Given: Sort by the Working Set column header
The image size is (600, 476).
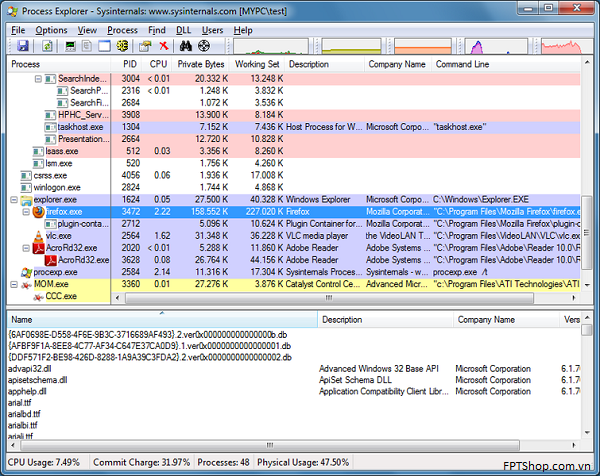Looking at the screenshot, I should tap(257, 64).
